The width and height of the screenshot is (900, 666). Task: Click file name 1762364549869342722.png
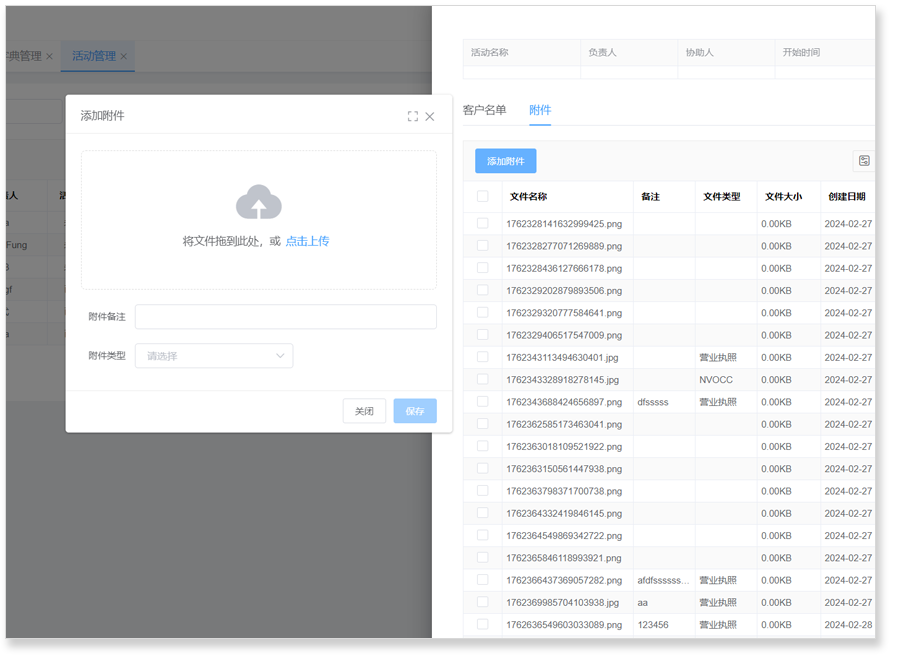click(x=564, y=536)
